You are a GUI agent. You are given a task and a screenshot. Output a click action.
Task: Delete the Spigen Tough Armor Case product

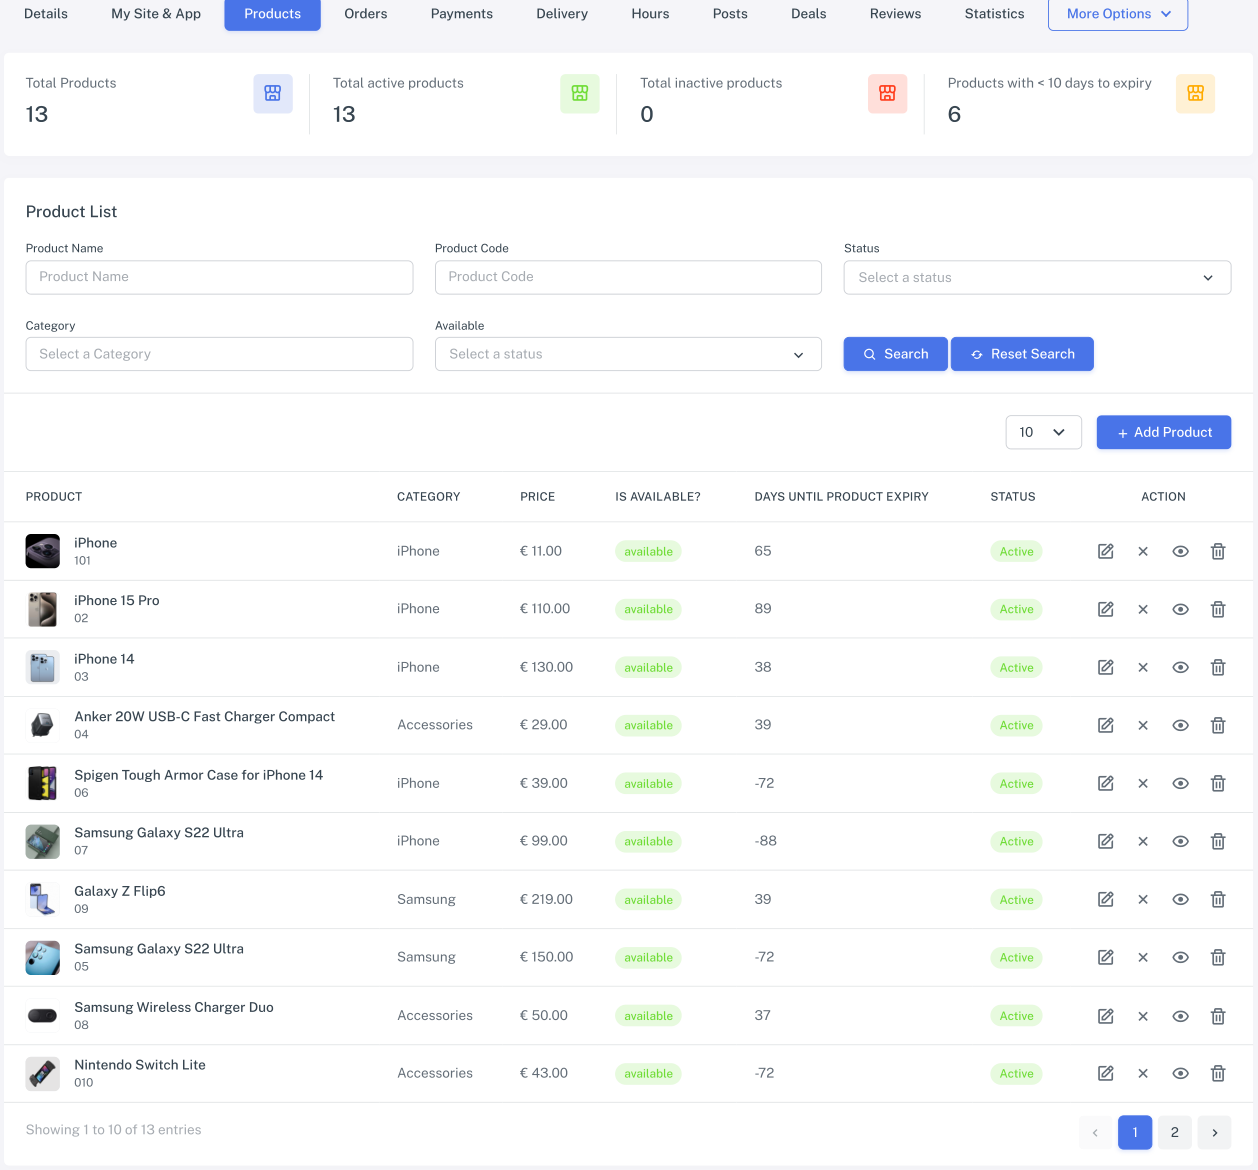pos(1218,783)
